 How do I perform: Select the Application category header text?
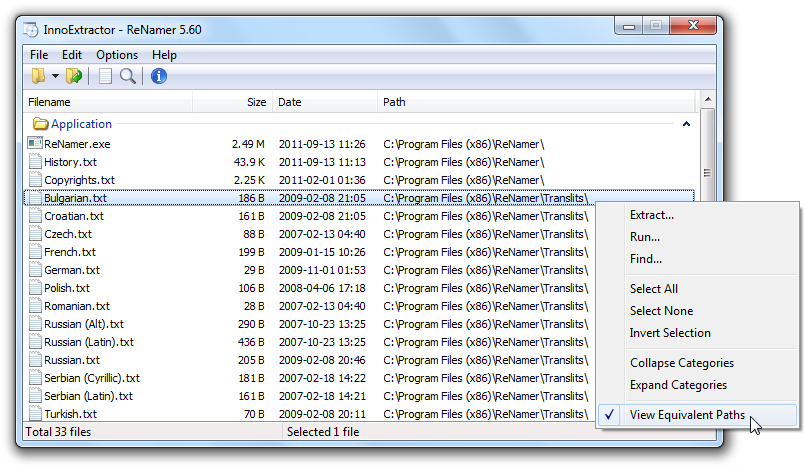click(81, 124)
